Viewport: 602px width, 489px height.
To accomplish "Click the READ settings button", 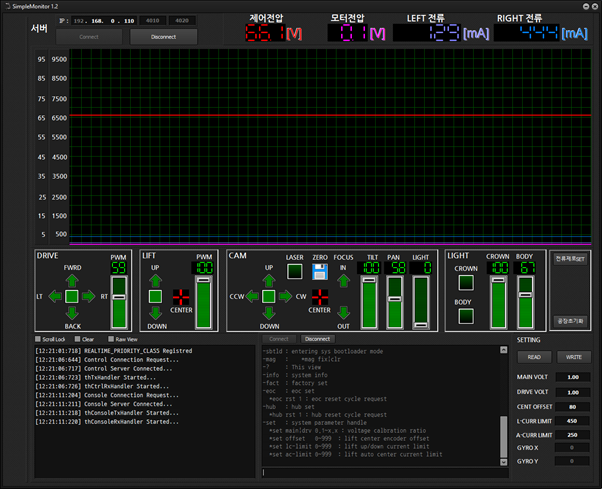I will click(x=533, y=357).
